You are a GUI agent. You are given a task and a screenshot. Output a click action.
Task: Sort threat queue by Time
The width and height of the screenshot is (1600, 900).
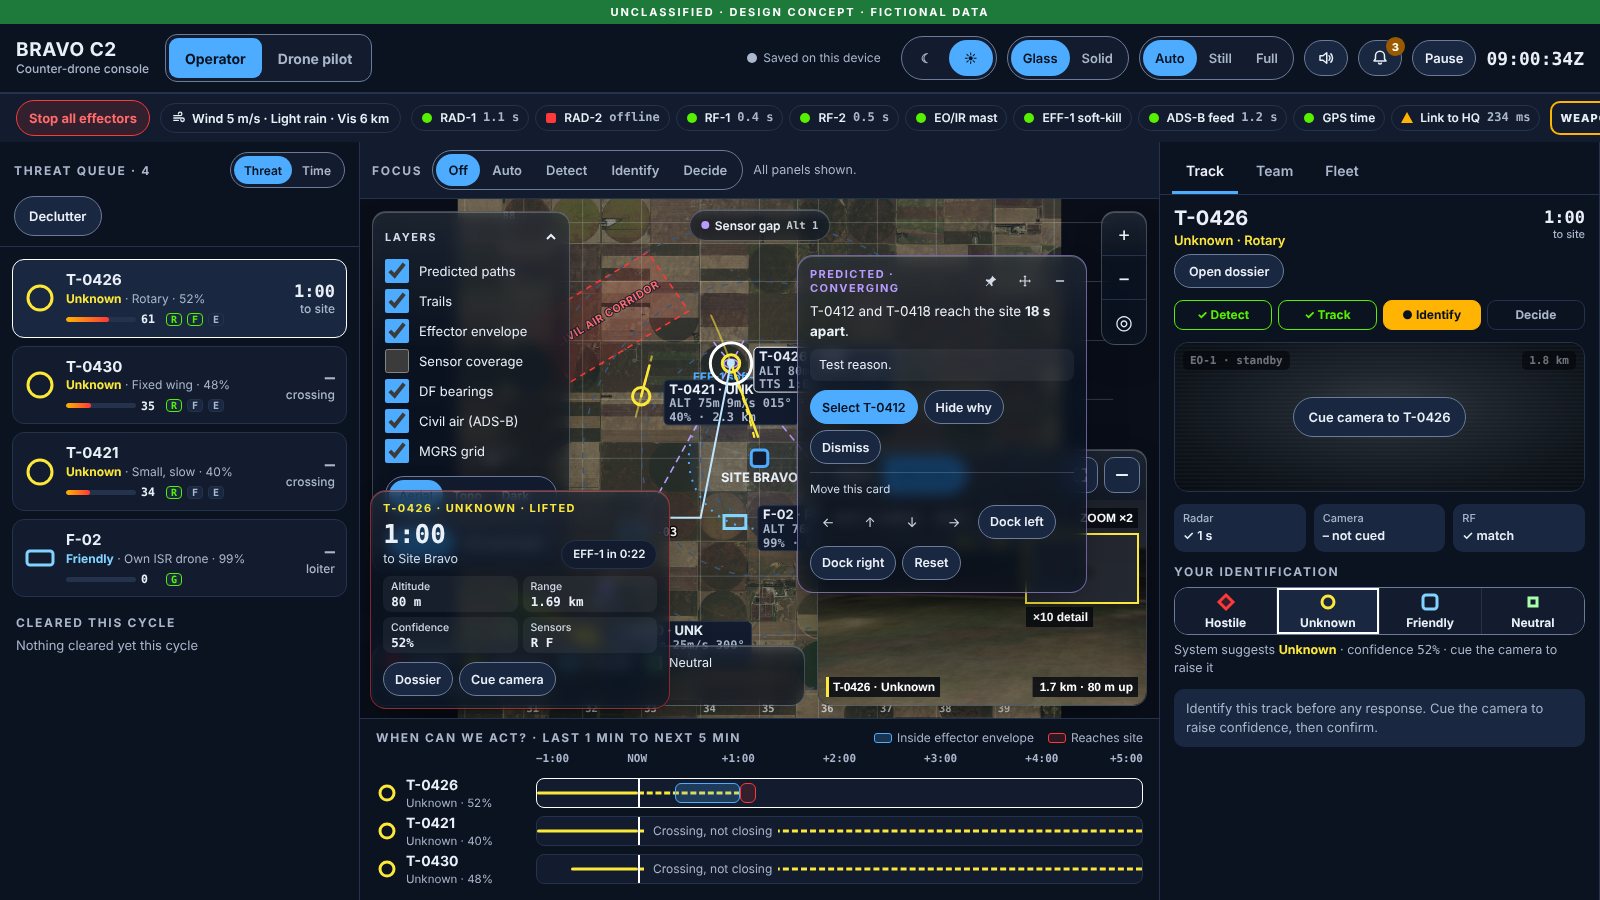[316, 170]
